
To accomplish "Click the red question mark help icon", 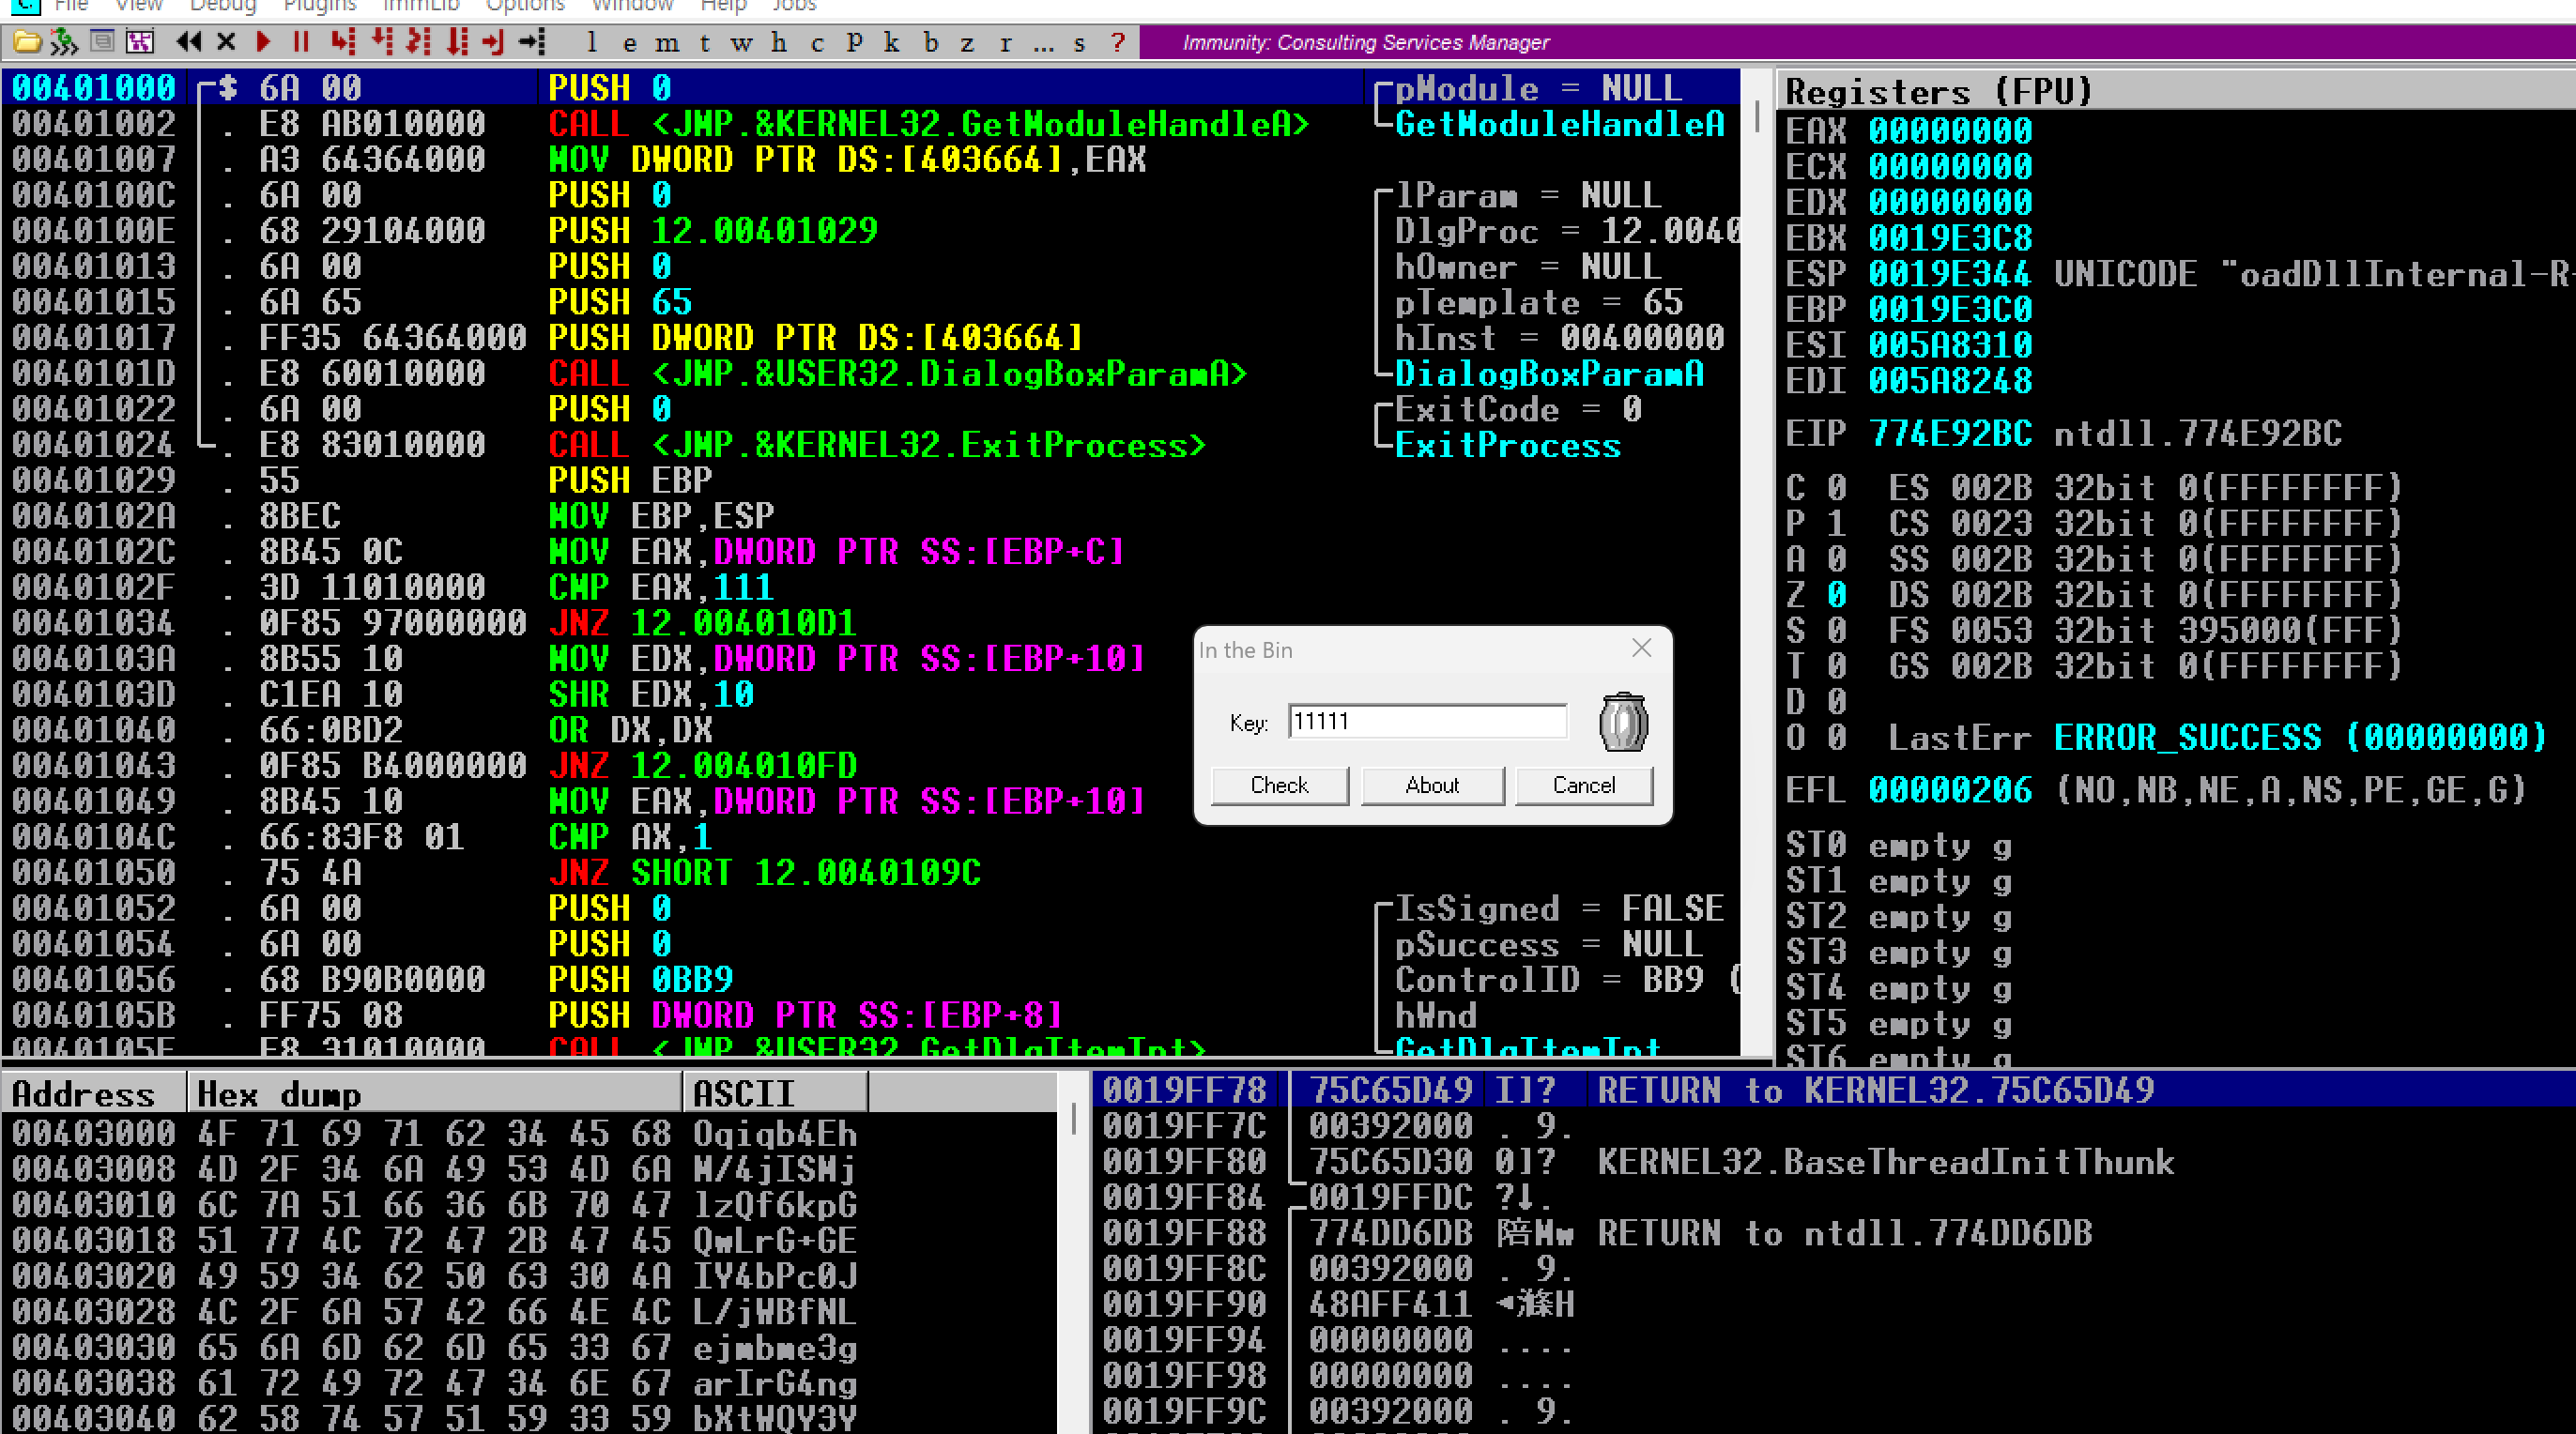I will 1118,43.
